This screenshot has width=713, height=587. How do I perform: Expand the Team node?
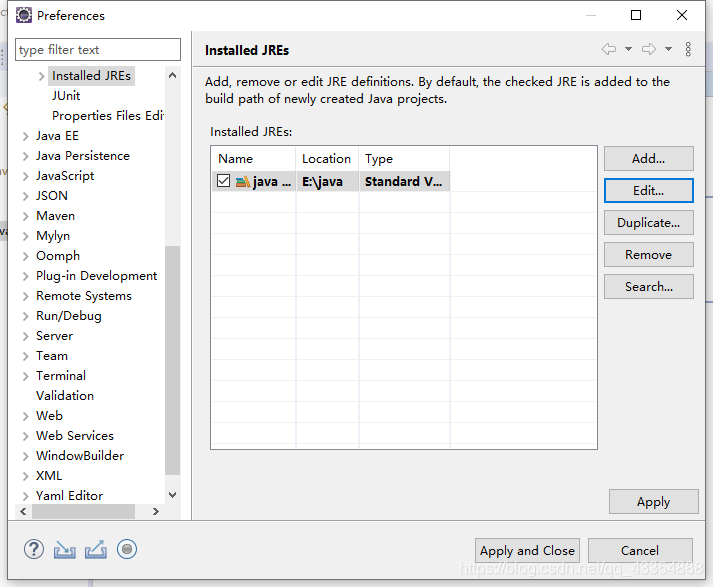(25, 356)
